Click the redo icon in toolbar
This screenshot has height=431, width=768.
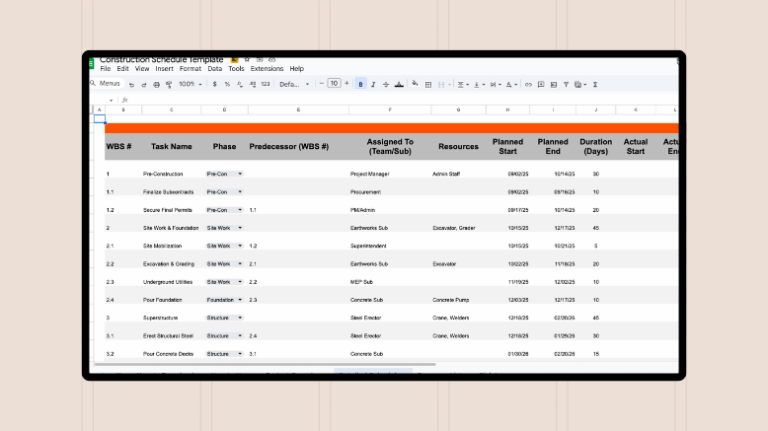[x=144, y=84]
